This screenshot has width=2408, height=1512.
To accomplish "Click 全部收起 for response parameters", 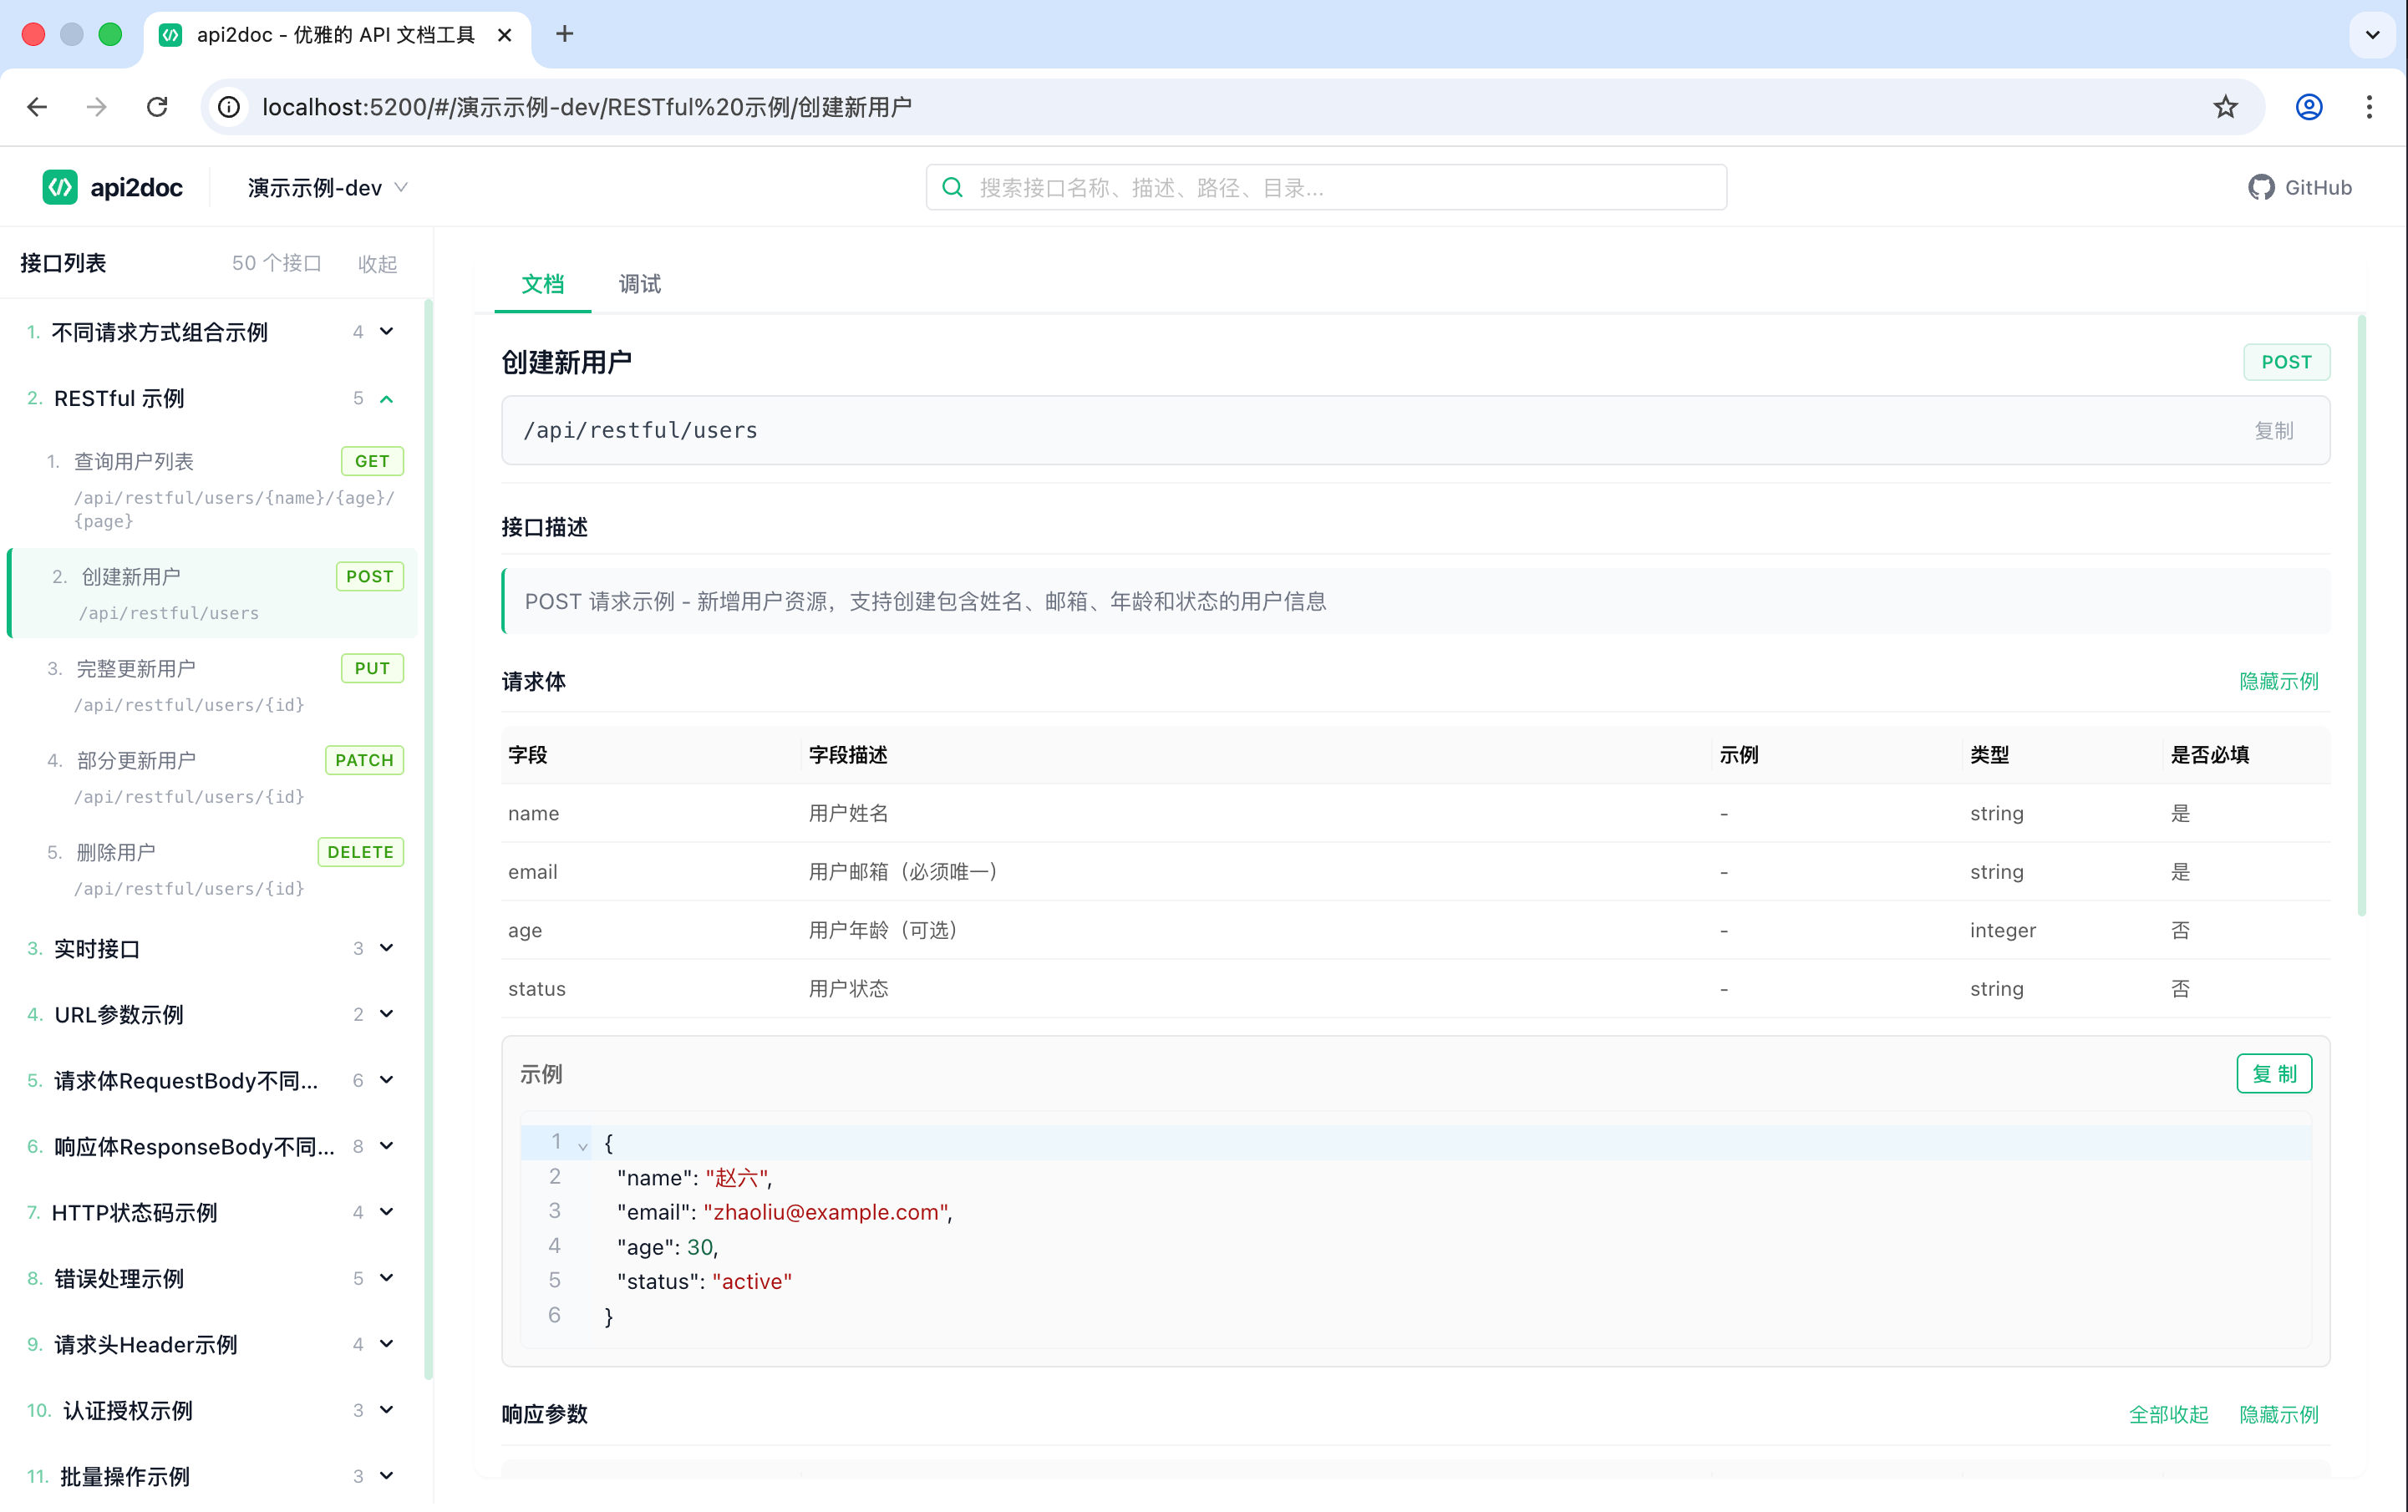I will pos(2169,1414).
